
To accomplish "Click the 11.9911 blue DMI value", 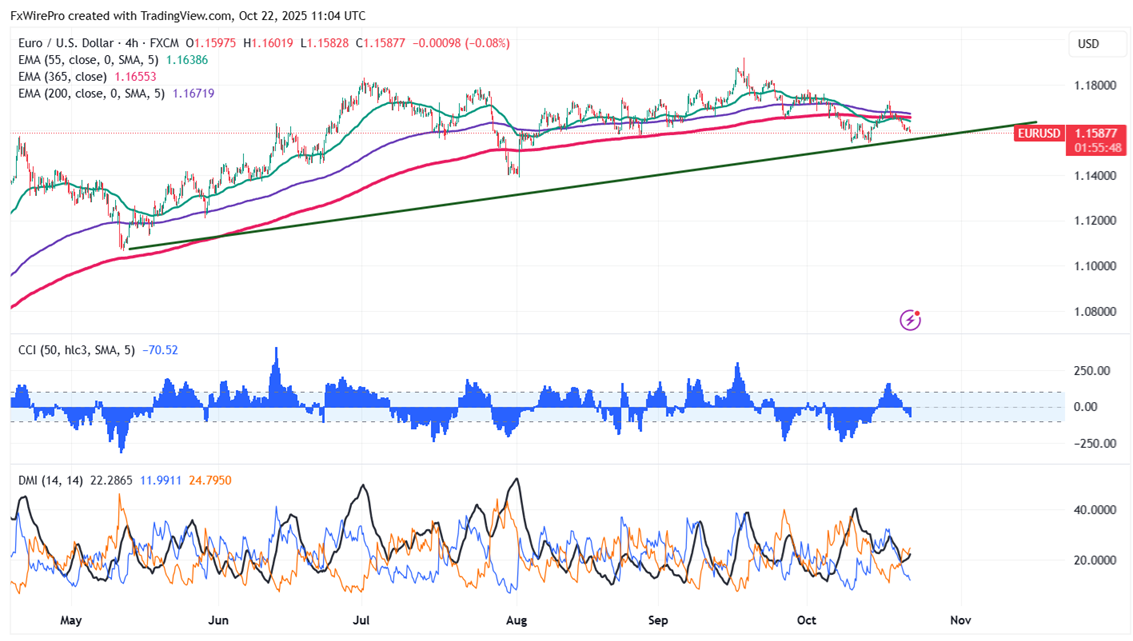I will tap(160, 480).
